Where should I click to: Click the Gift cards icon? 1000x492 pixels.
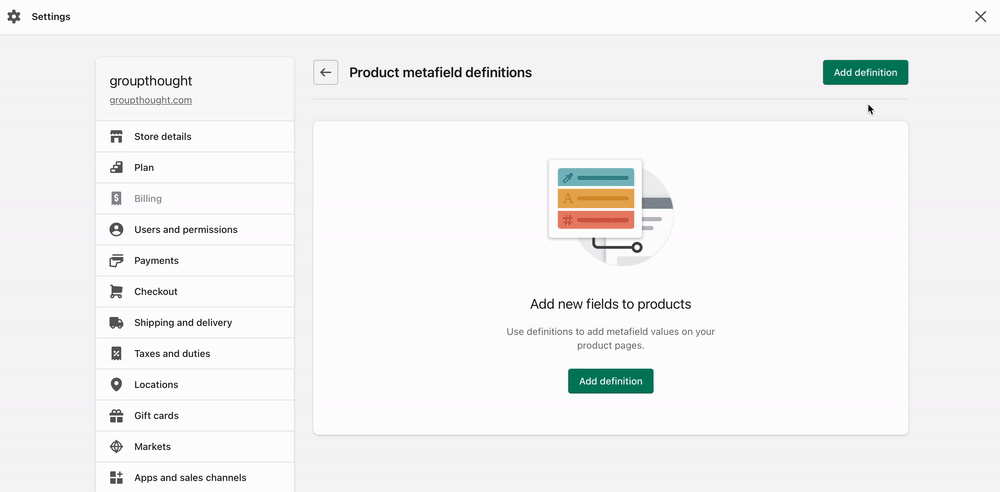pos(116,416)
